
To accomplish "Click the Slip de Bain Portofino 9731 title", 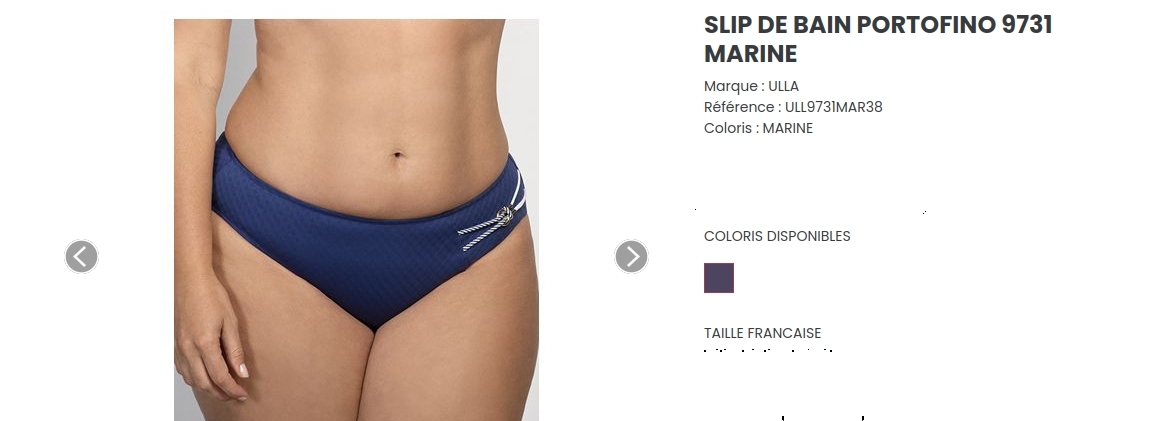I will [877, 39].
